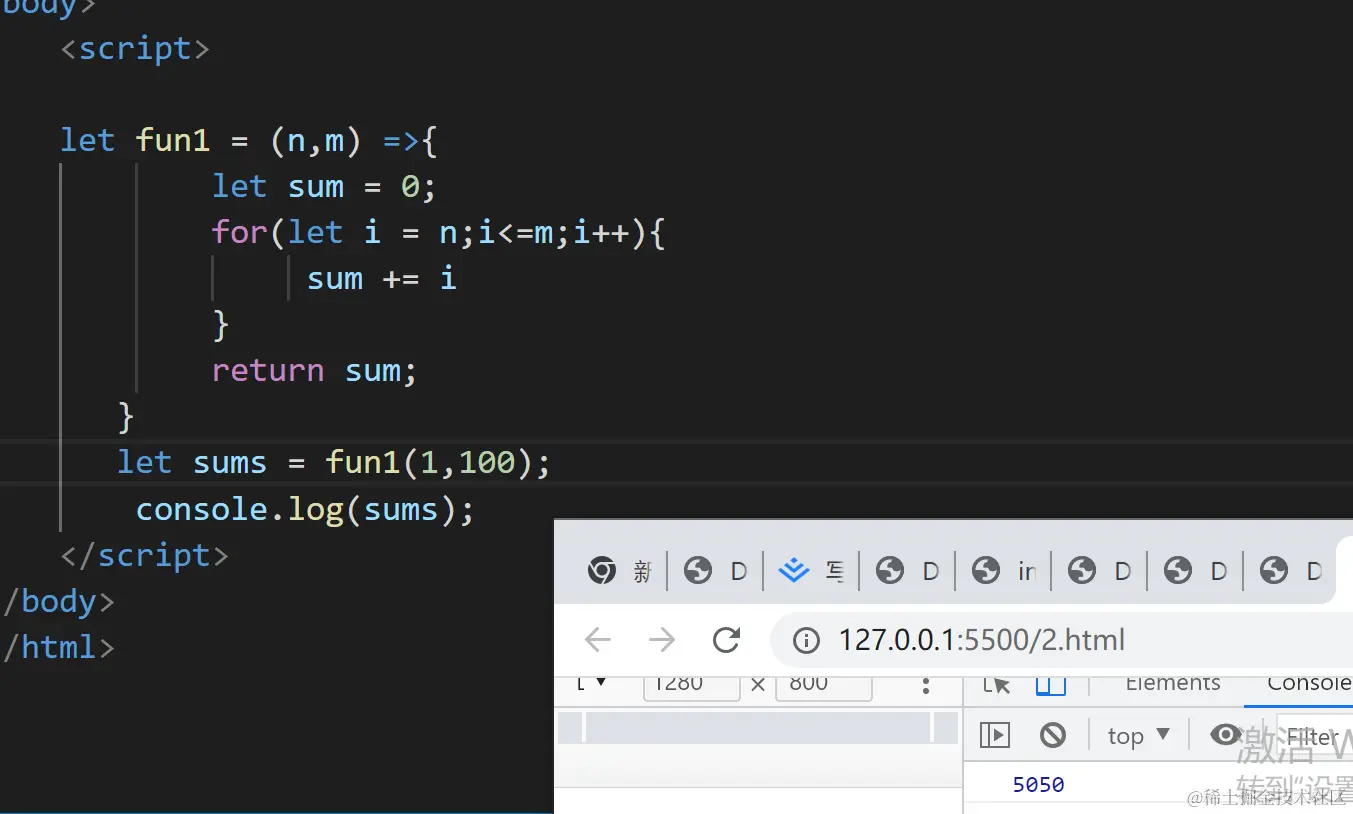Click the return sum; code line

click(x=314, y=371)
